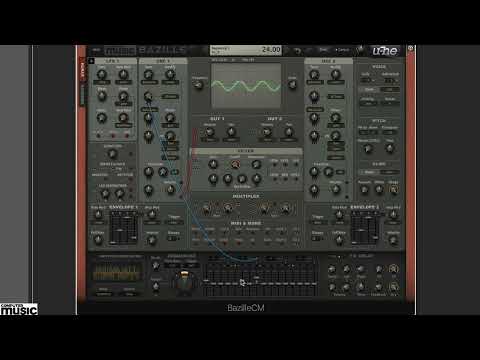Click the Mode selector under the mapping generator
Viewport: 480px width, 360px height.
click(x=104, y=294)
